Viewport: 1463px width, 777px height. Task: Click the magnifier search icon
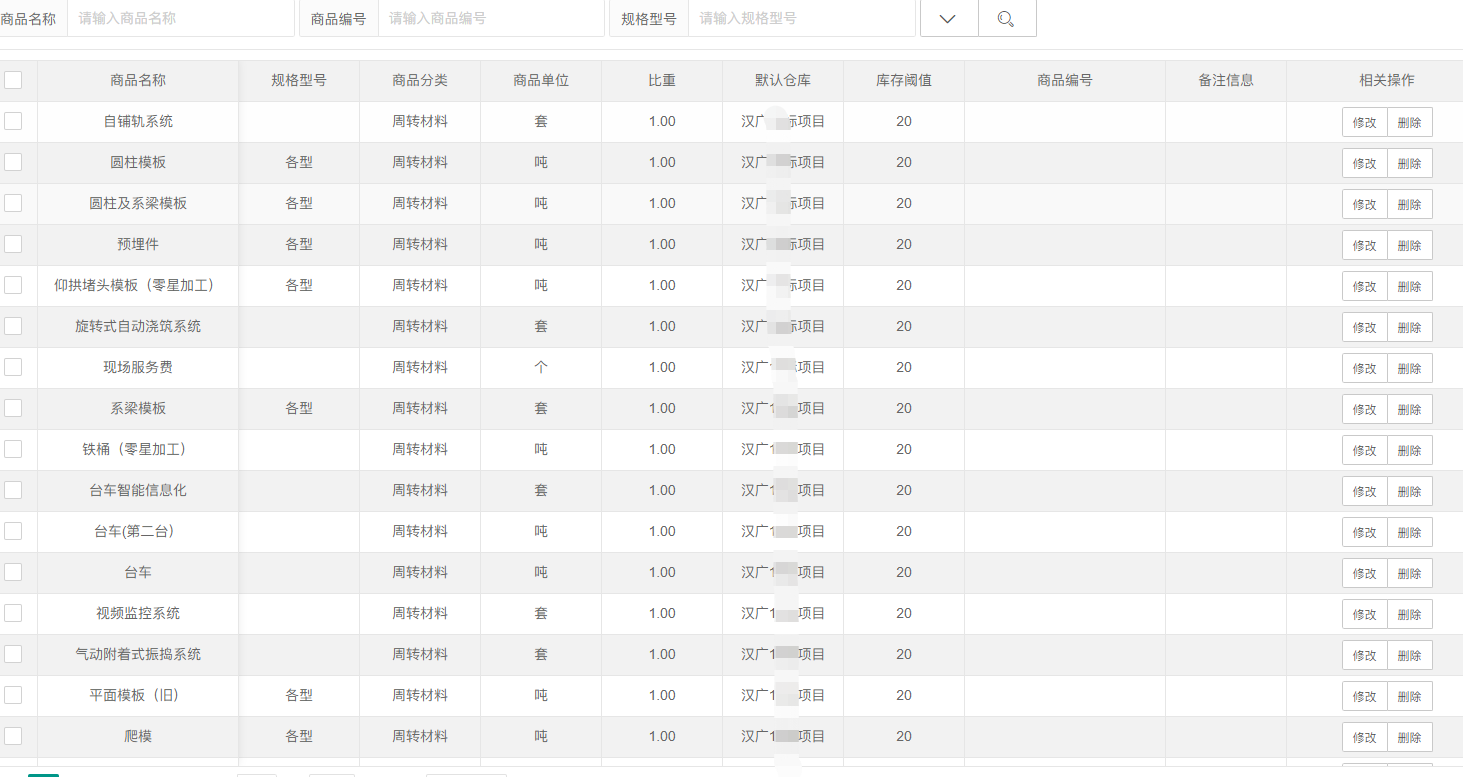1007,18
